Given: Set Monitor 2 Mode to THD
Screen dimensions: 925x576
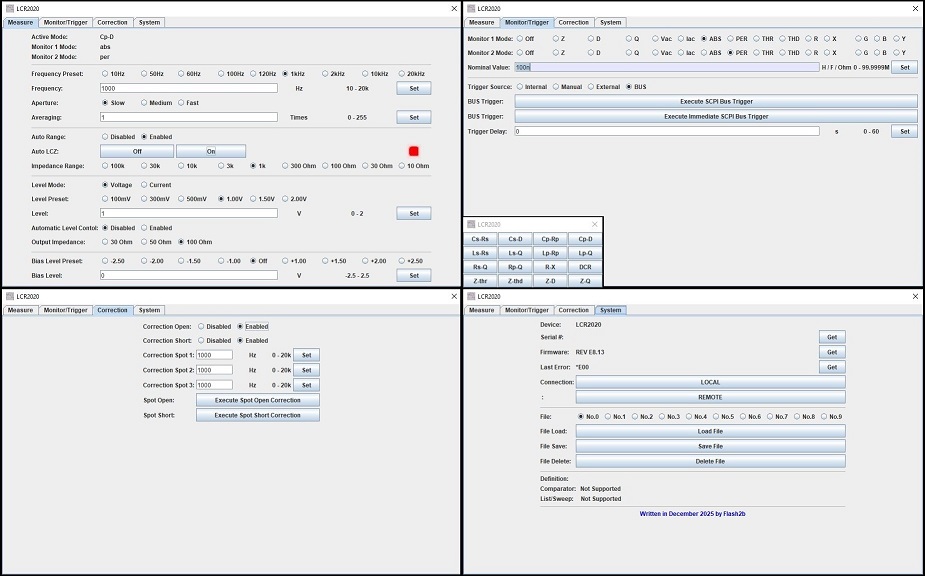Looking at the screenshot, I should pos(782,53).
